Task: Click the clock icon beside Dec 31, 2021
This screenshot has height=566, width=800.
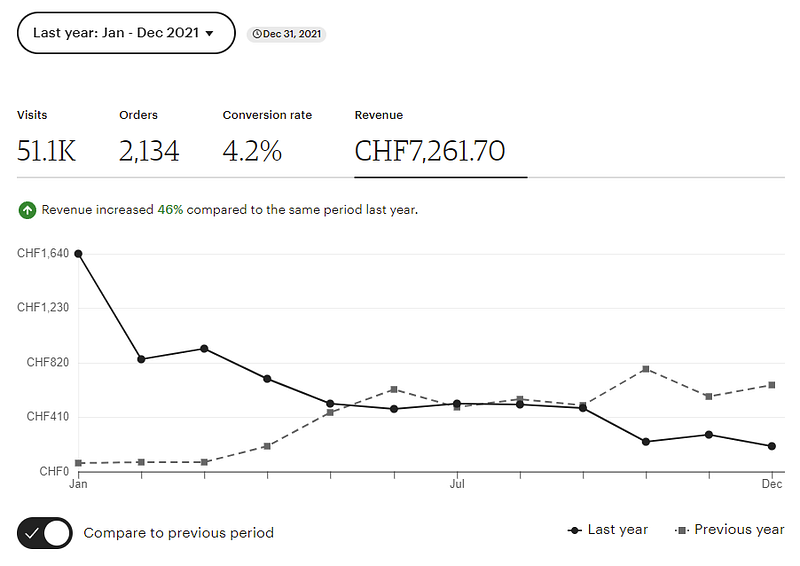Action: (257, 34)
